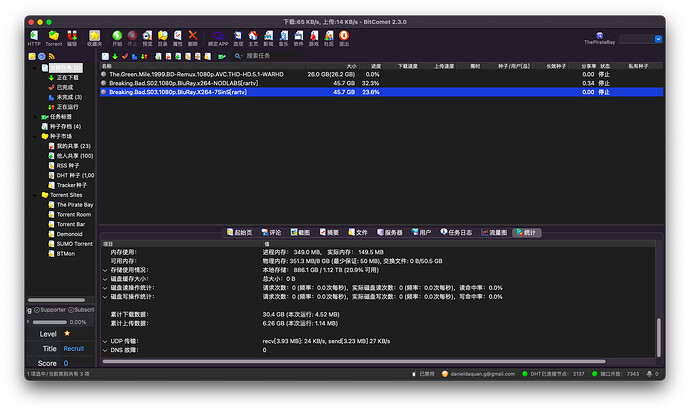Viewport: 690px width, 413px height.
Task: Open the Software (软件) toolbar icon
Action: coord(299,36)
